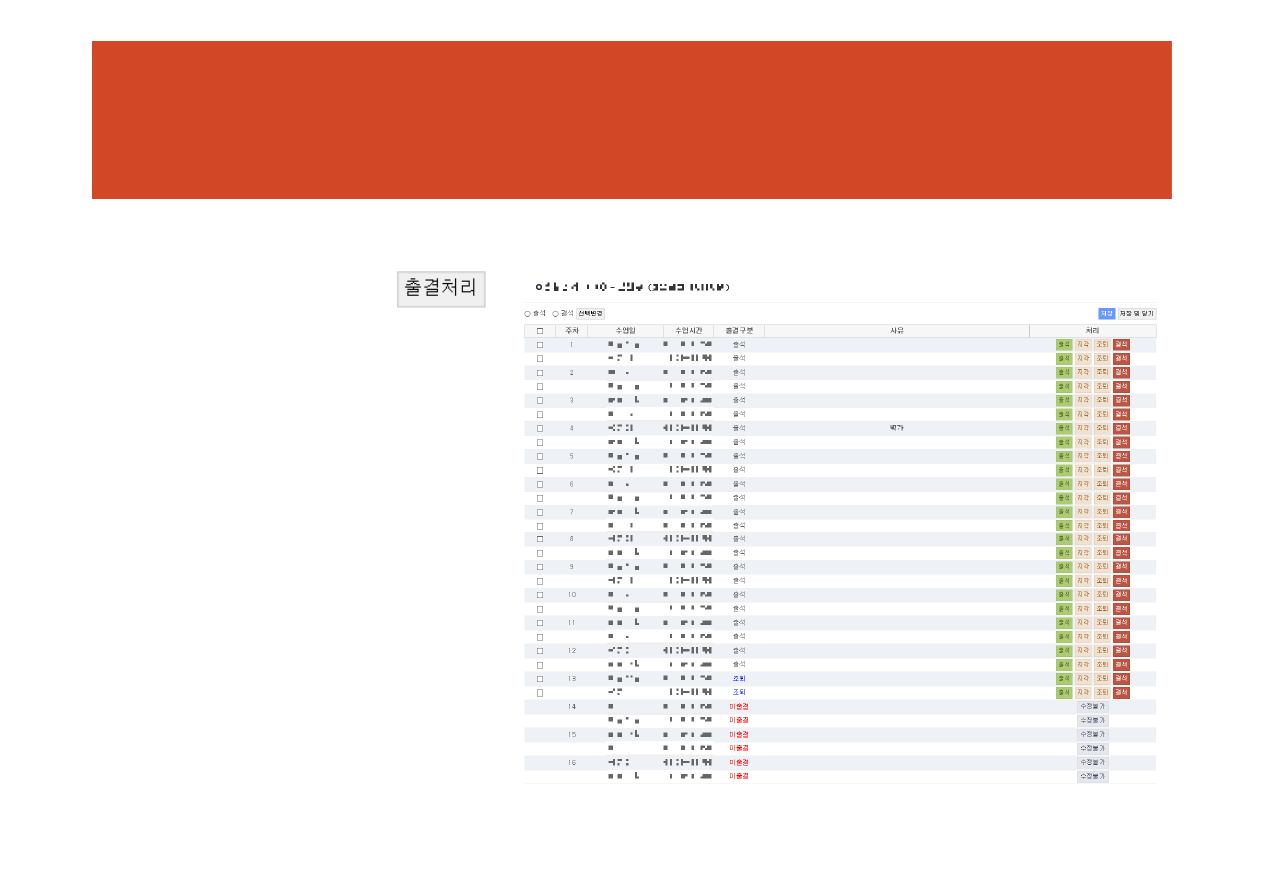Screen dimensions: 1263x893
Task: Click the 출결처리 button
Action: point(440,288)
